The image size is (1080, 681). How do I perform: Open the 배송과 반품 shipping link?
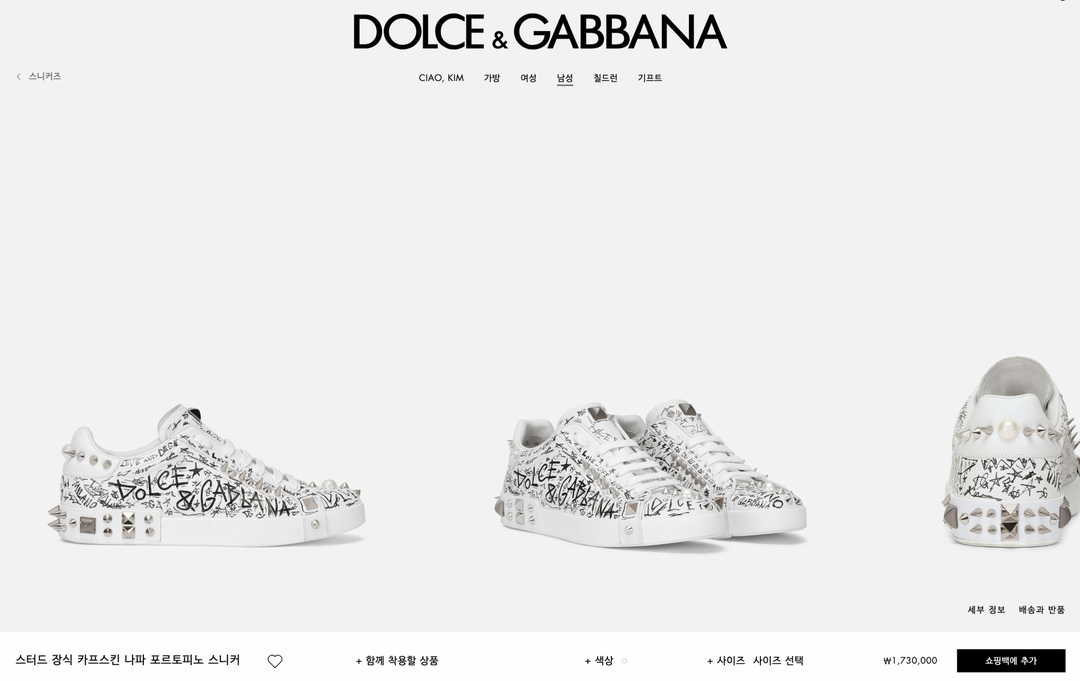1041,609
